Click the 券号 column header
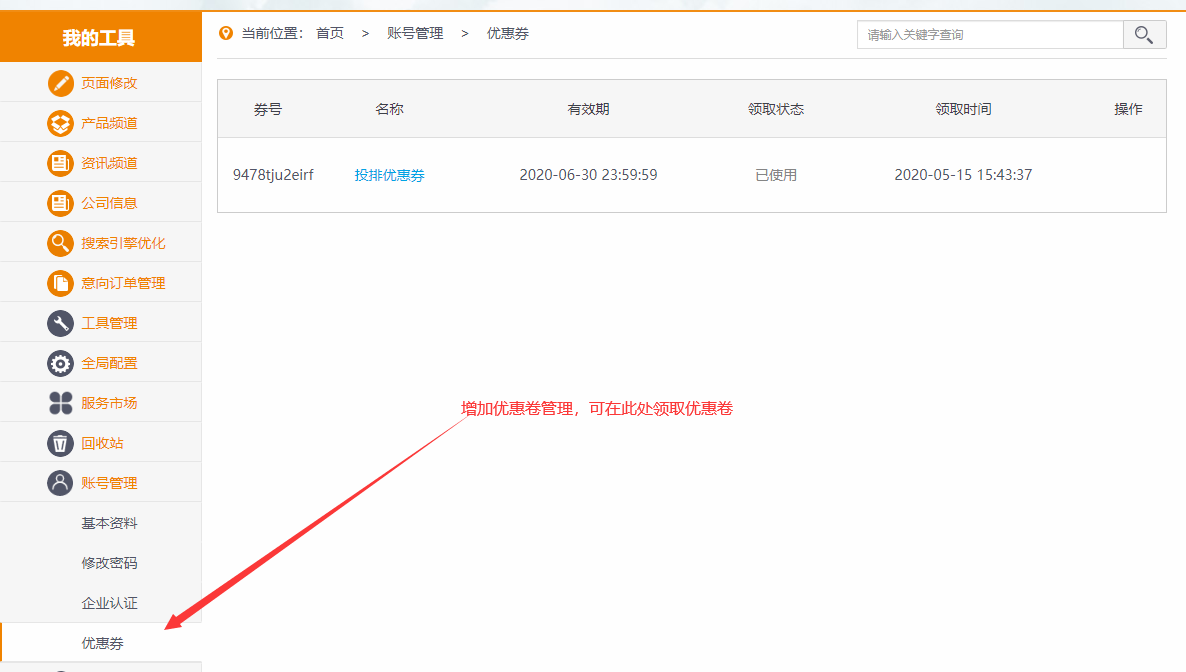 268,109
